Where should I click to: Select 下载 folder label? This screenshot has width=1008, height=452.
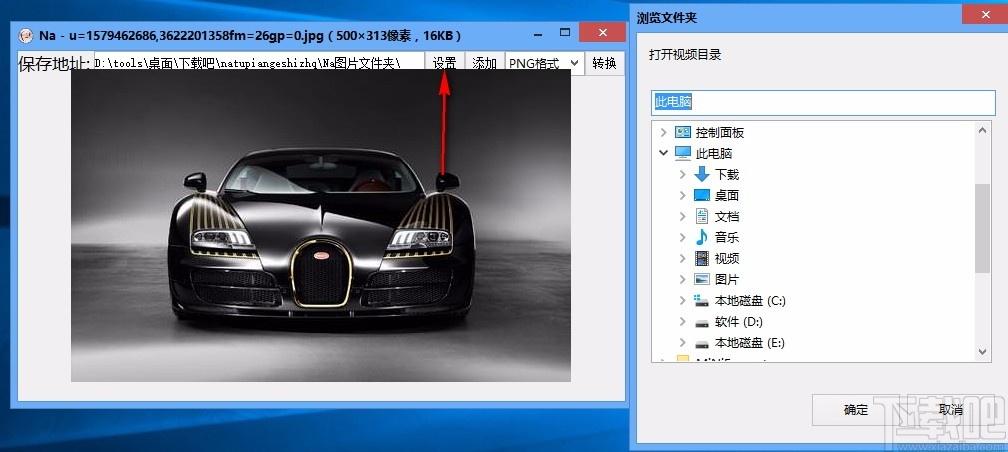click(x=727, y=174)
